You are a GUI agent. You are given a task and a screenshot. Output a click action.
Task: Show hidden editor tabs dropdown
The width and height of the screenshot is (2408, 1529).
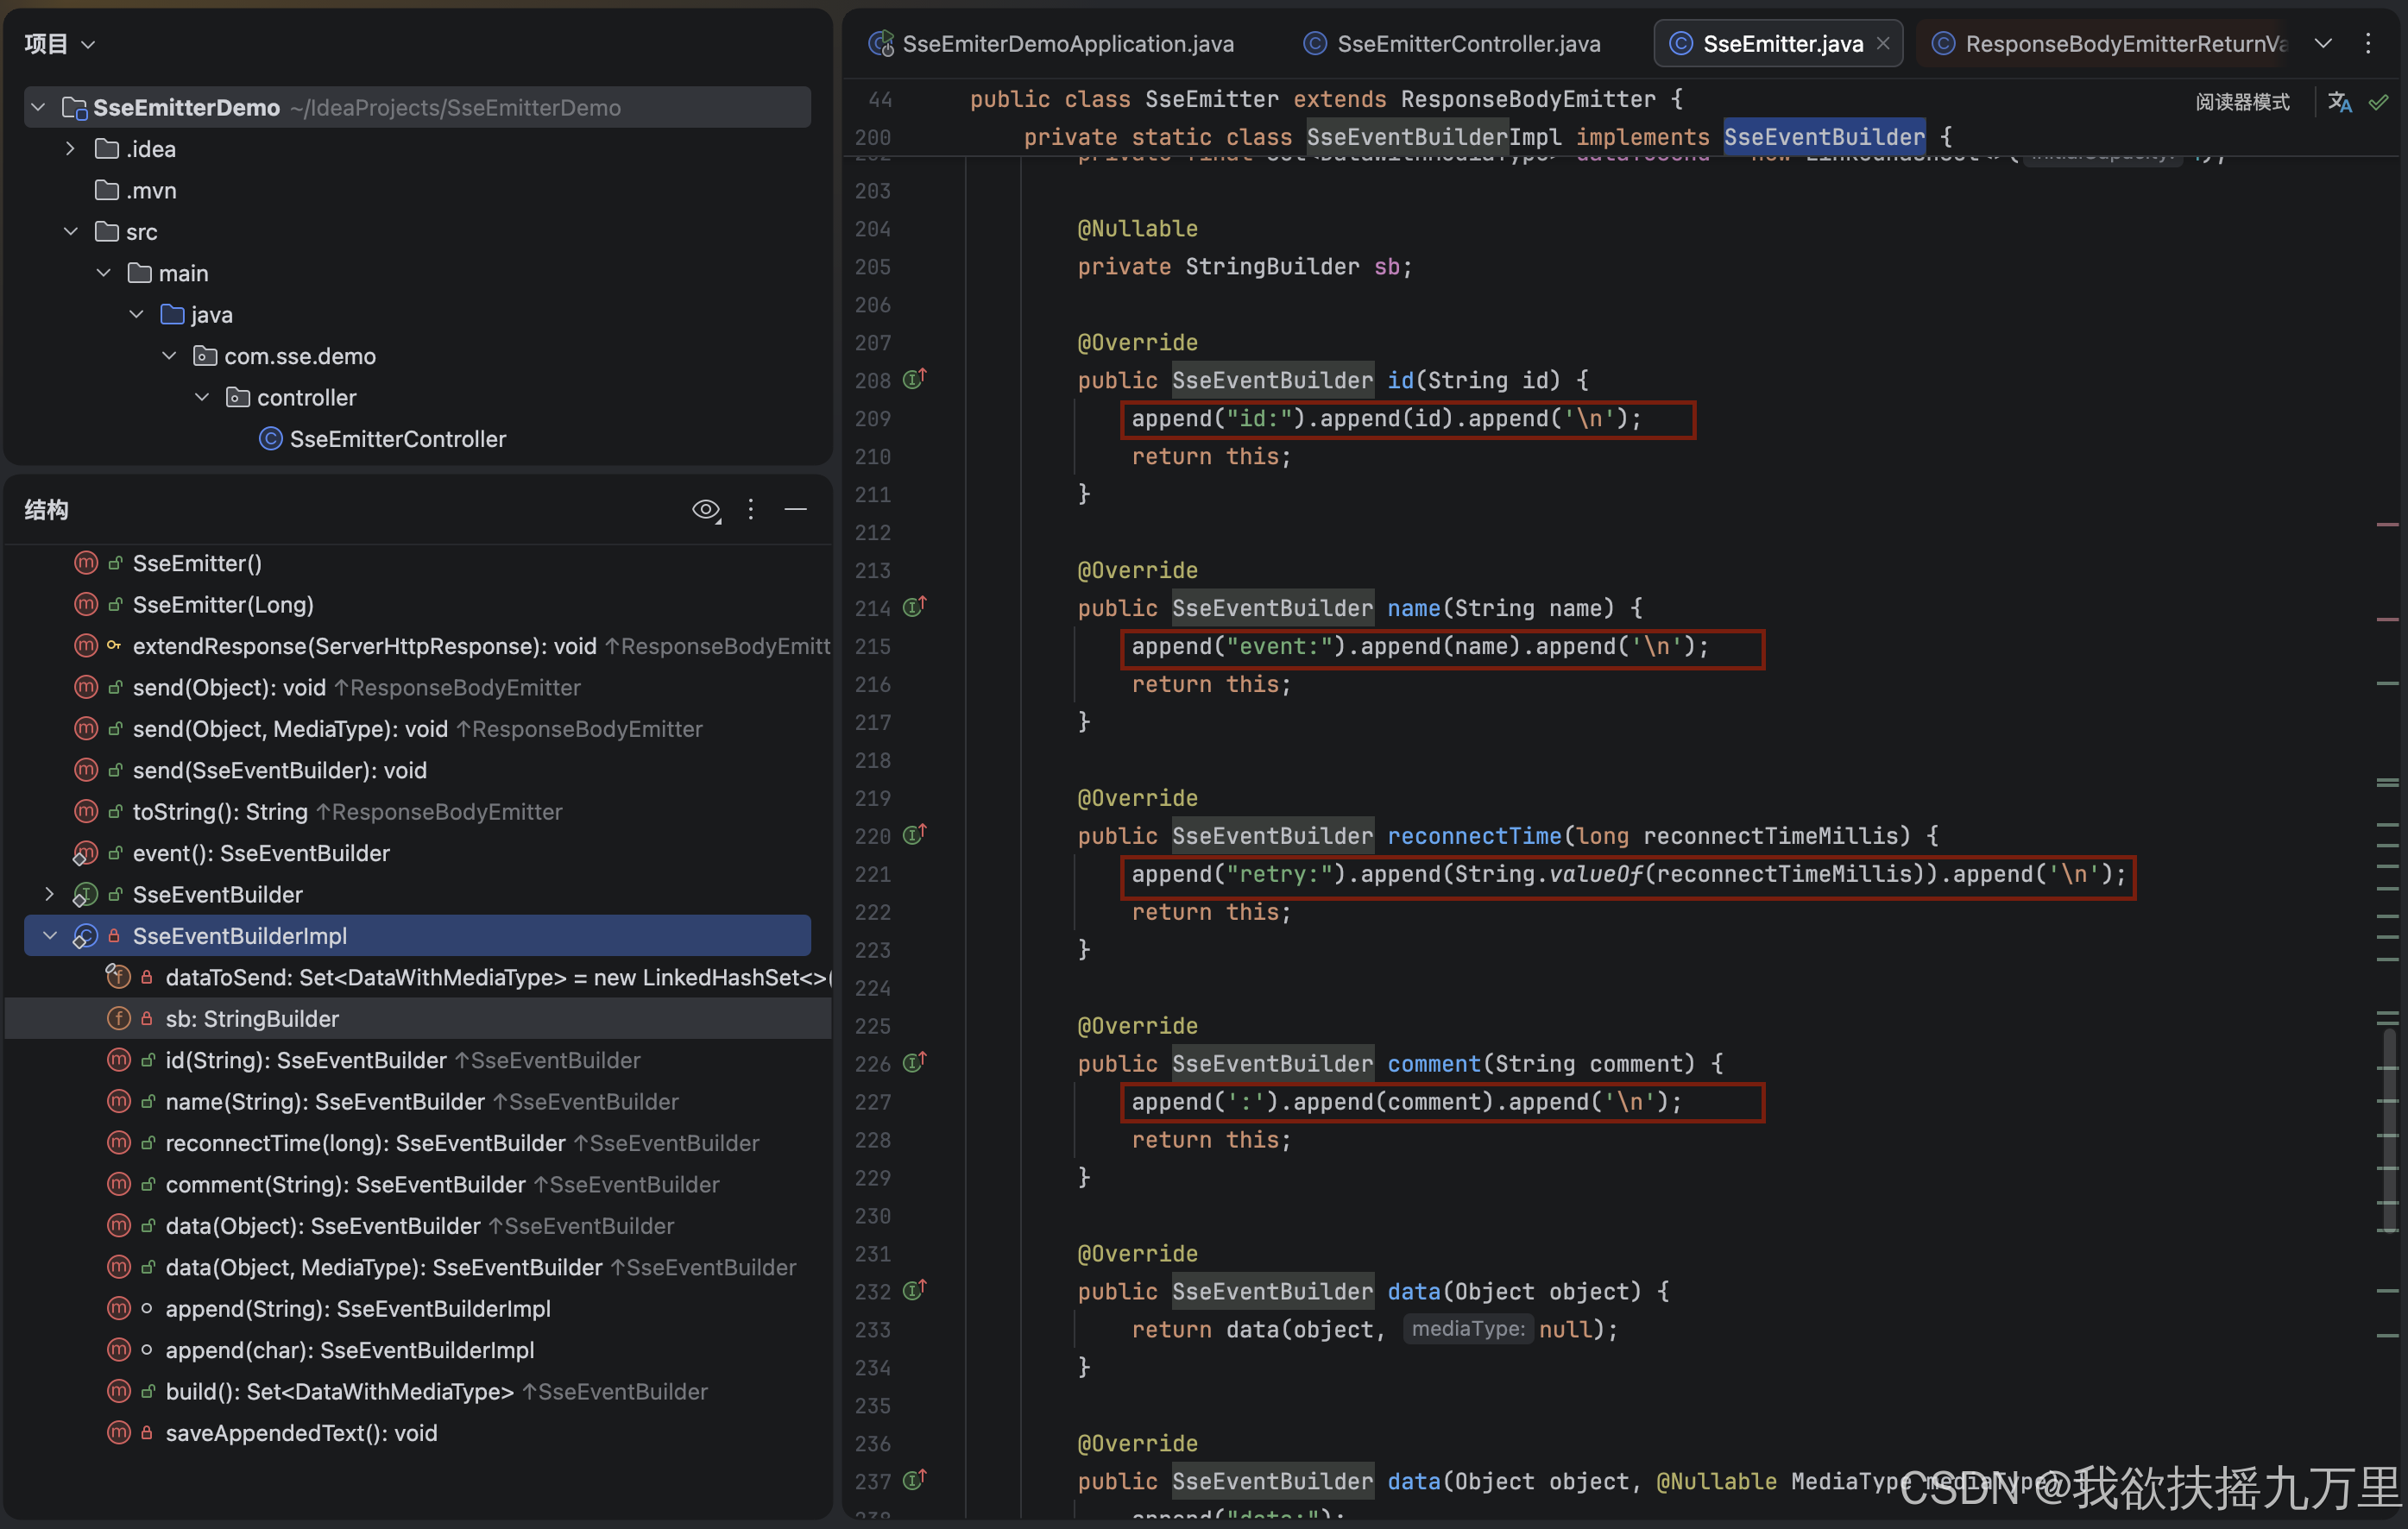2324,44
